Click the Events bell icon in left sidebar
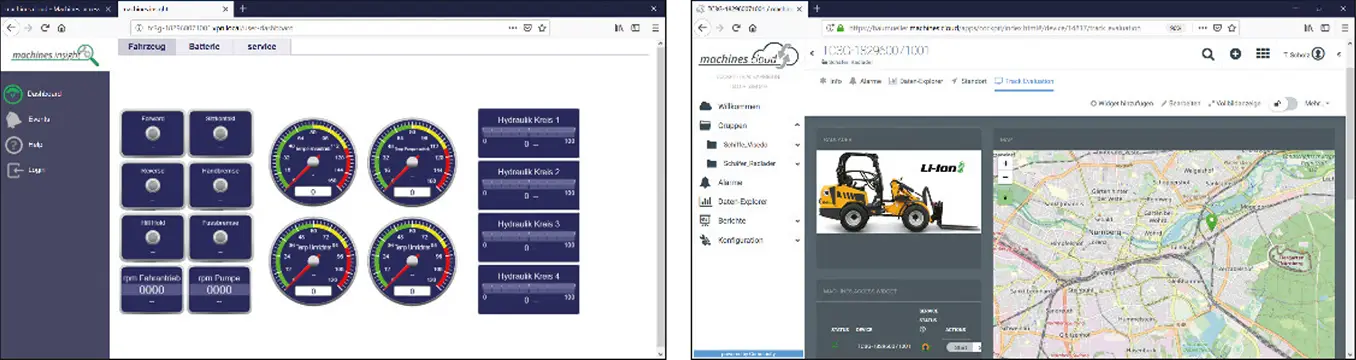The width and height of the screenshot is (1356, 360). [13, 119]
